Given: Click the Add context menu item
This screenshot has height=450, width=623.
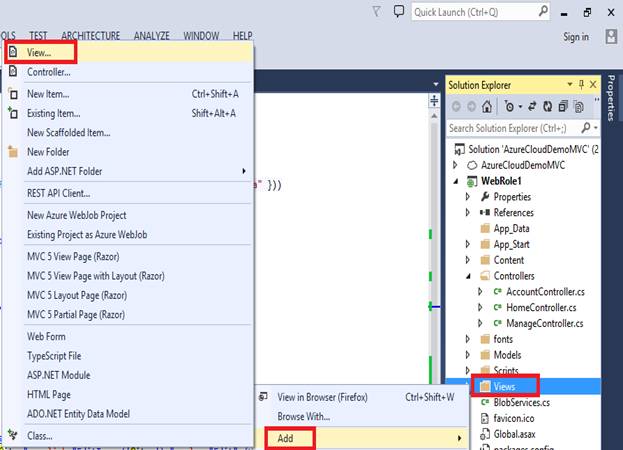Looking at the screenshot, I should [x=362, y=438].
